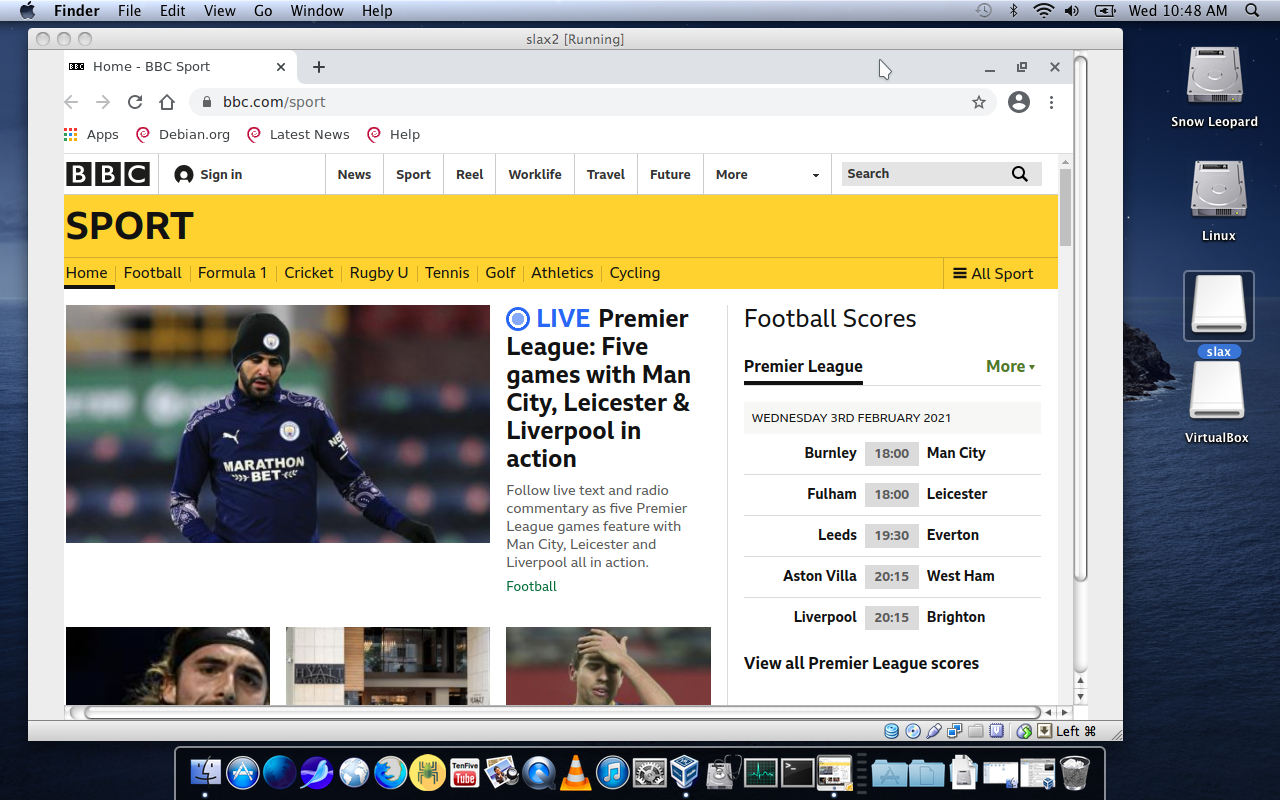Open the News link in BBC header

(x=354, y=174)
